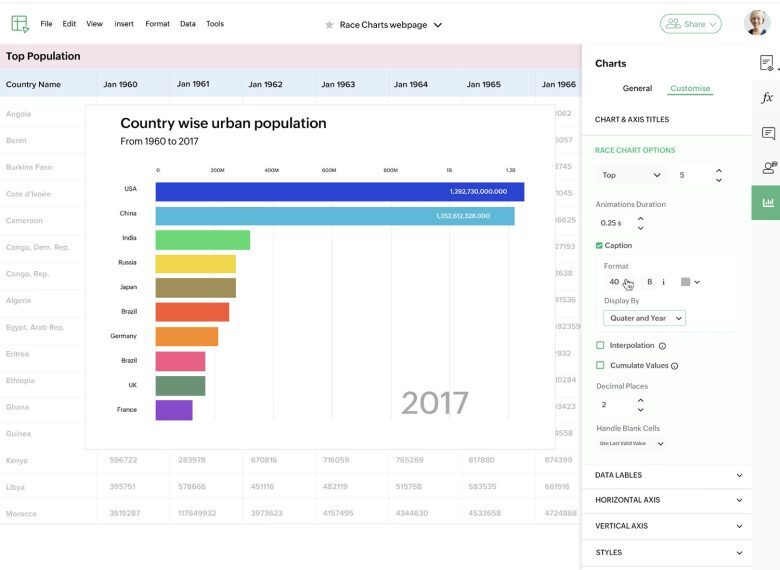Image resolution: width=780 pixels, height=570 pixels.
Task: Decrease Decimal Places value
Action: point(641,410)
